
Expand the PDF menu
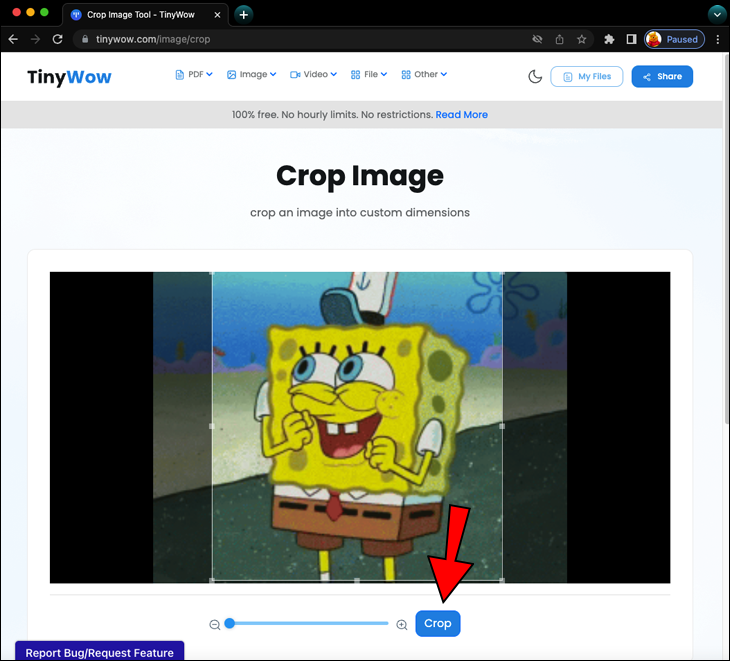point(194,74)
